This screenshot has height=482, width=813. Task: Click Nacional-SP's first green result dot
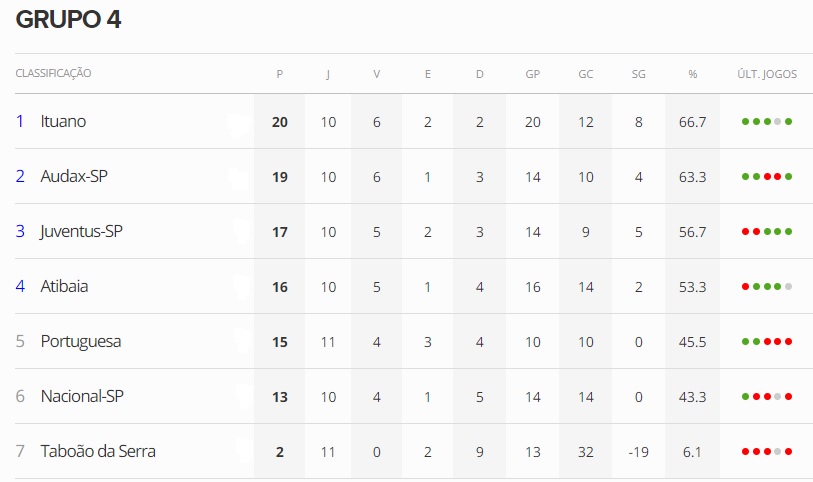746,396
